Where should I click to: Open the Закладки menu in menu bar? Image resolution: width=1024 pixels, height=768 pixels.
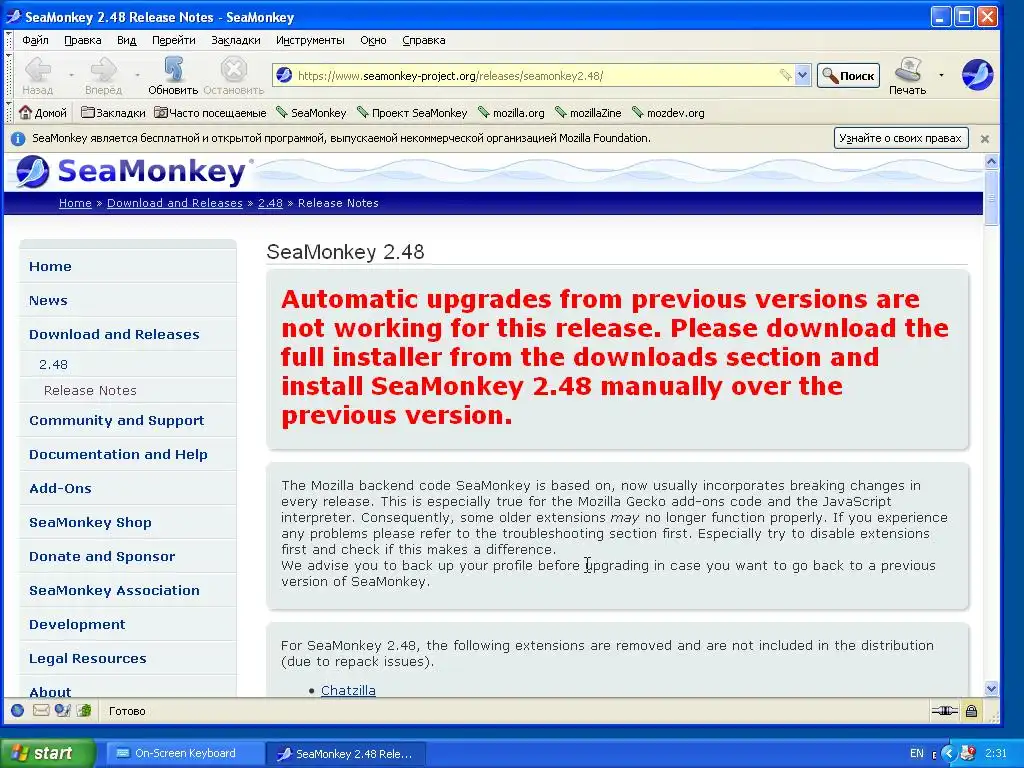coord(236,40)
